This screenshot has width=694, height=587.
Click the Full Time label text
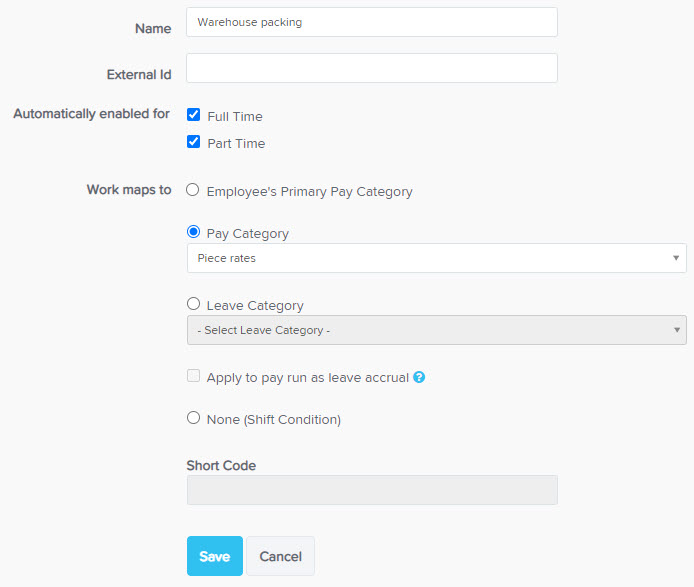point(235,116)
